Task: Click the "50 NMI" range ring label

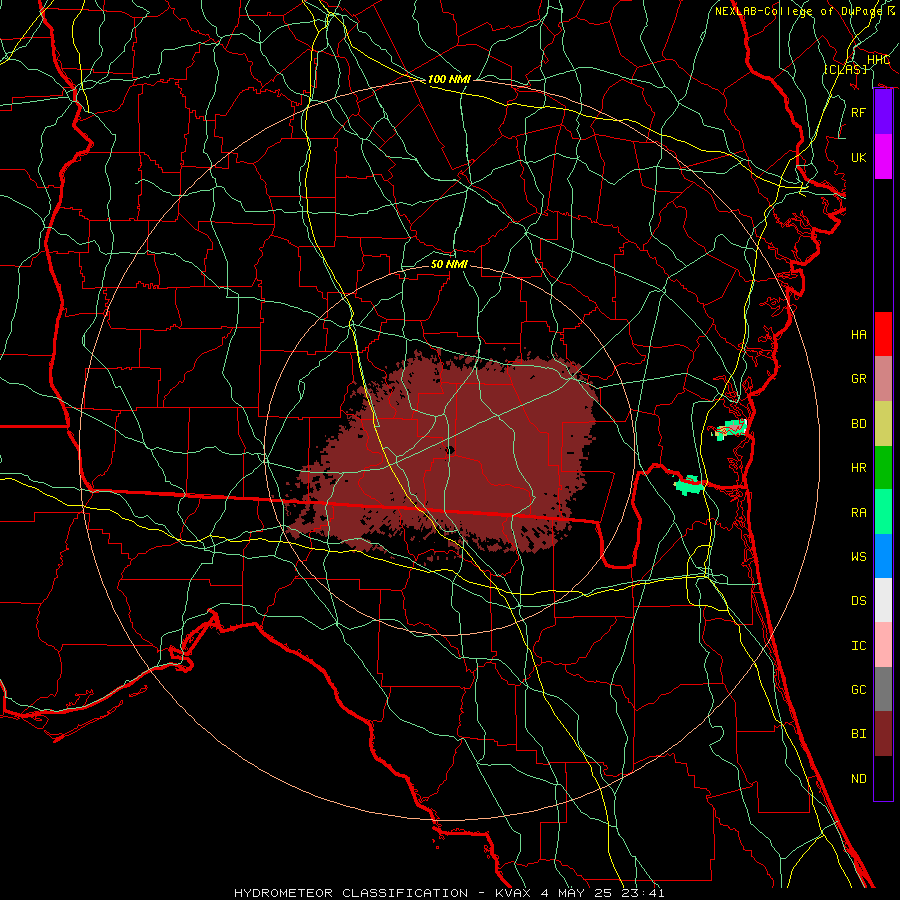Action: [x=449, y=264]
